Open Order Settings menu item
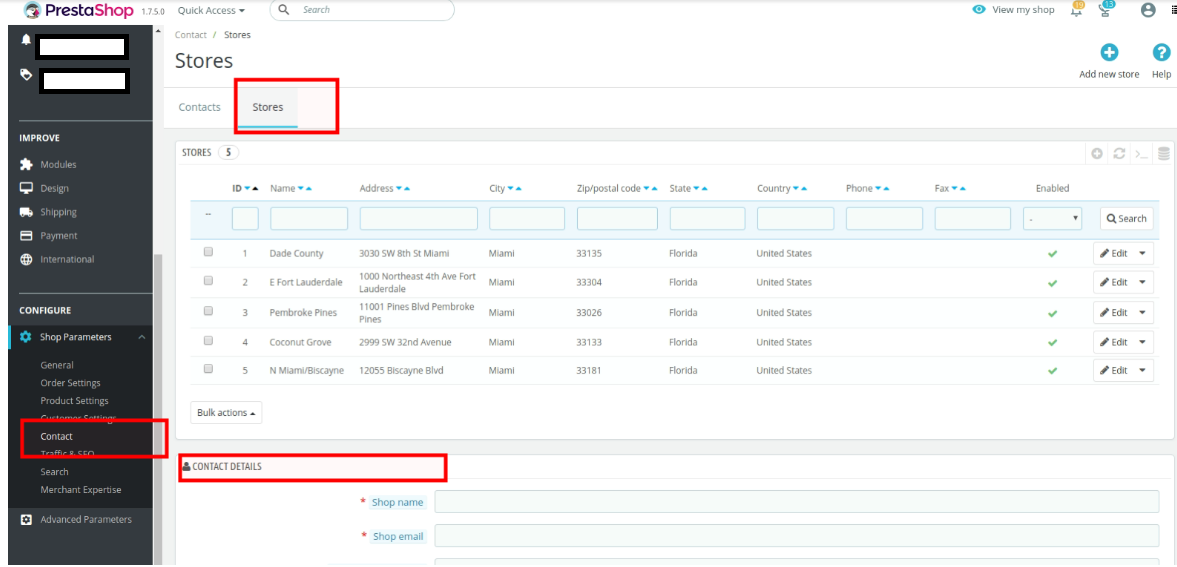This screenshot has width=1177, height=567. pos(71,383)
